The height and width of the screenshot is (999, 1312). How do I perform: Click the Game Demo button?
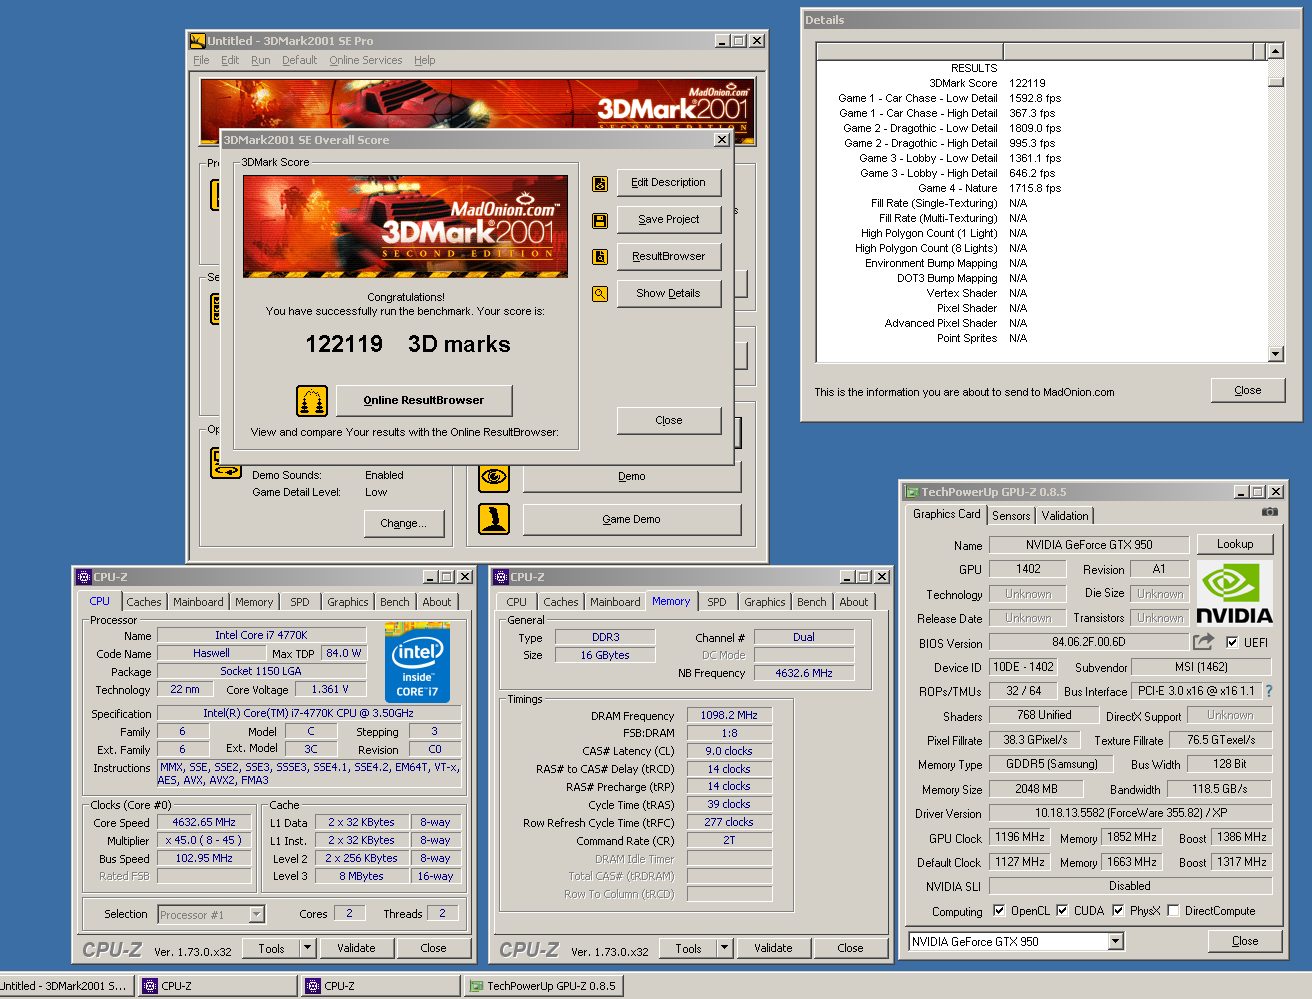(x=631, y=520)
